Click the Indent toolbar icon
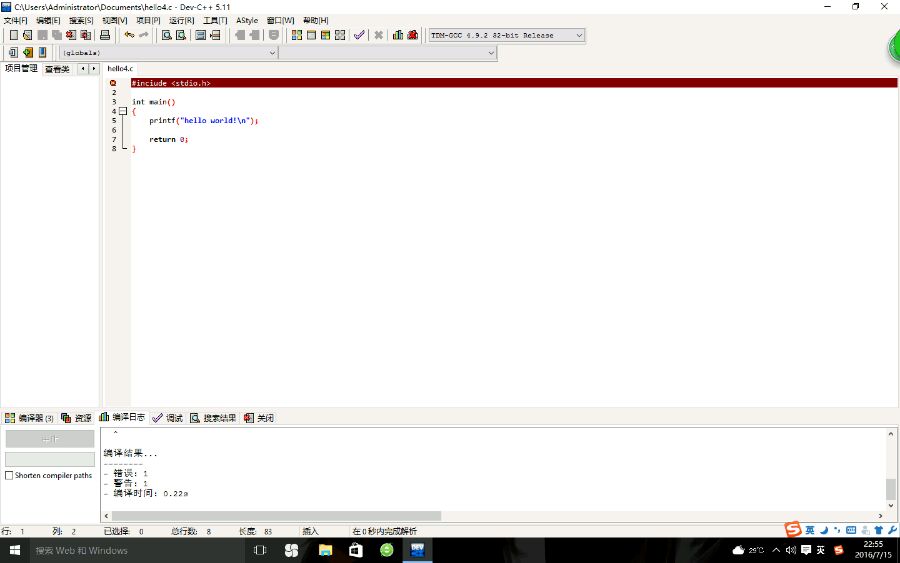Screen dimensions: 900x563 coord(240,35)
